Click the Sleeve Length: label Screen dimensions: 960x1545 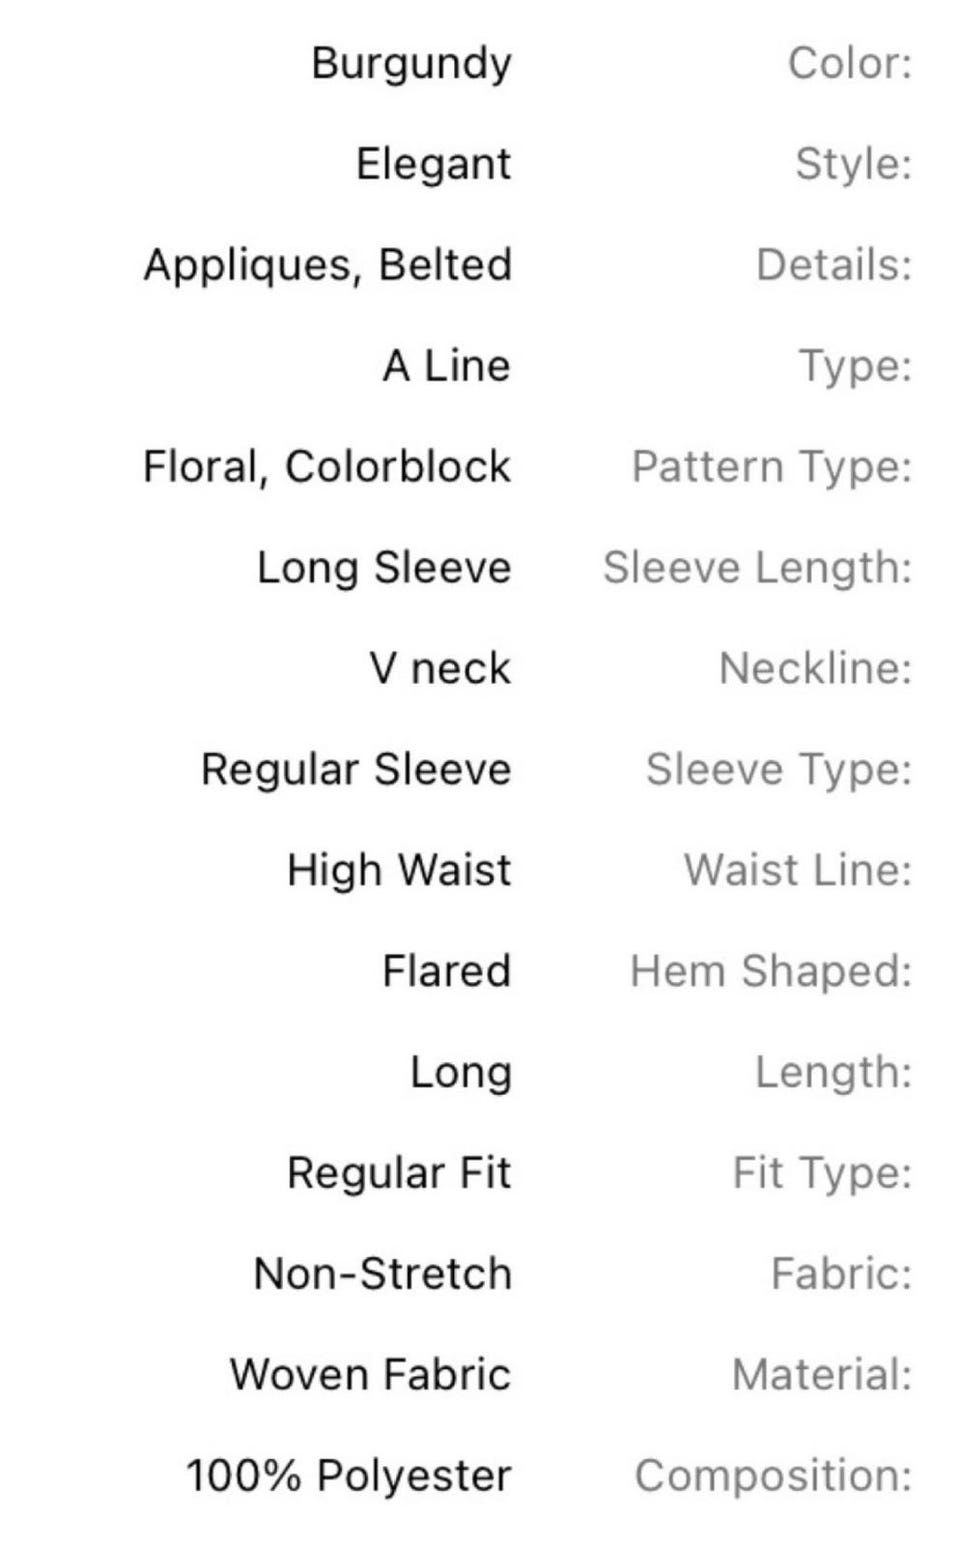(x=758, y=568)
